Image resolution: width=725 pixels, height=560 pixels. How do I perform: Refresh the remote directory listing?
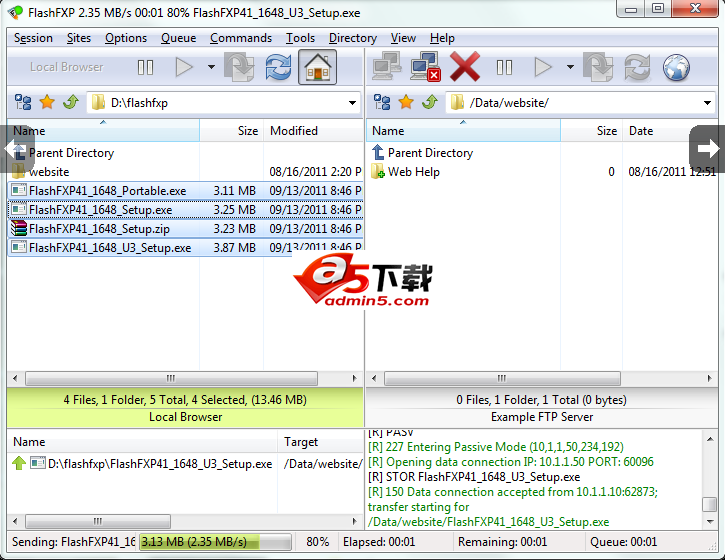[637, 68]
